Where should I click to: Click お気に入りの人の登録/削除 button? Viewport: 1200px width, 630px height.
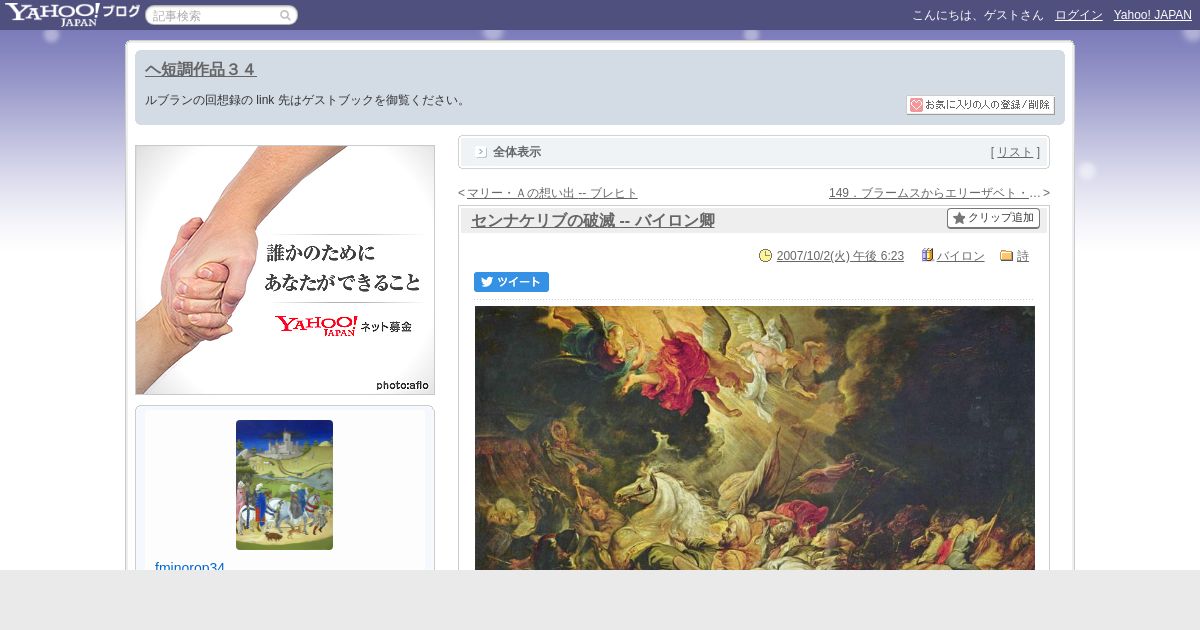point(980,105)
